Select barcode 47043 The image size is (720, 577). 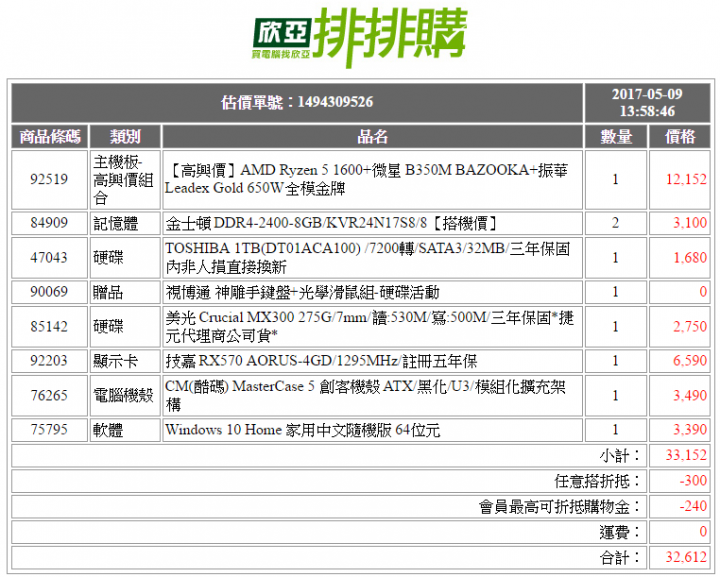(49, 258)
